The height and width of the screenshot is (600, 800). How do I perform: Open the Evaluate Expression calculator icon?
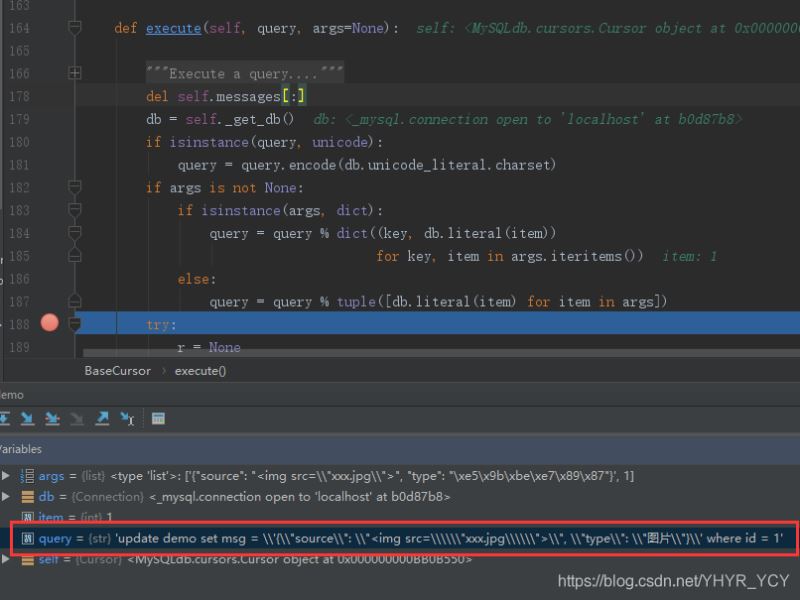coord(158,418)
